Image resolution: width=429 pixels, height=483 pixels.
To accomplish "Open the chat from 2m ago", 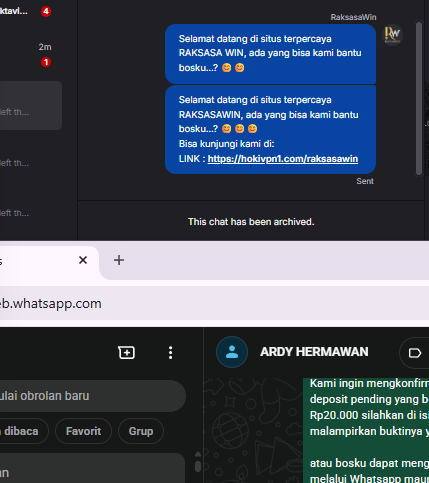I will (30, 54).
